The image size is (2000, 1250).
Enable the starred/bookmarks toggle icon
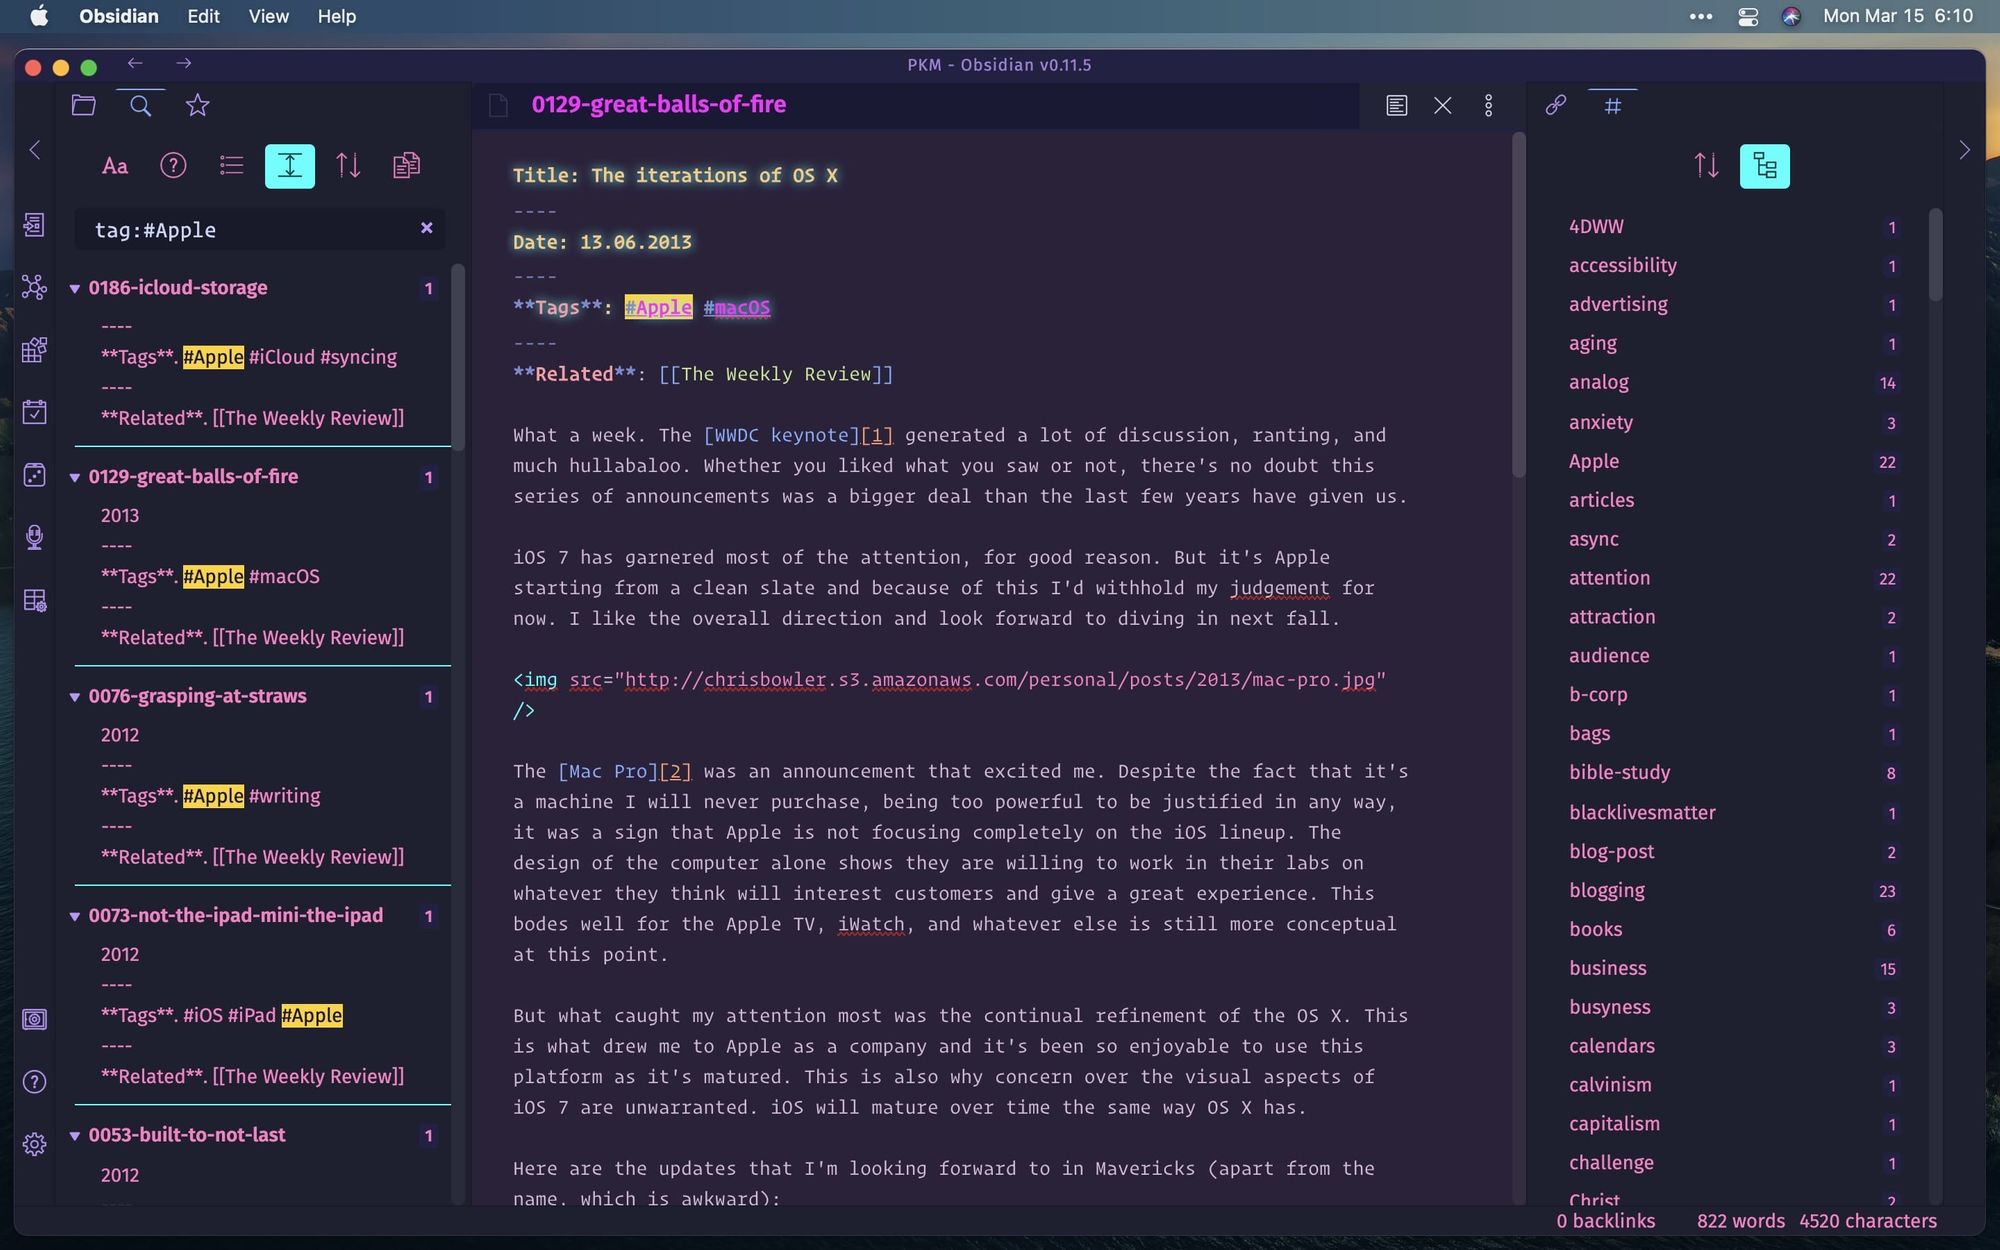click(x=199, y=104)
